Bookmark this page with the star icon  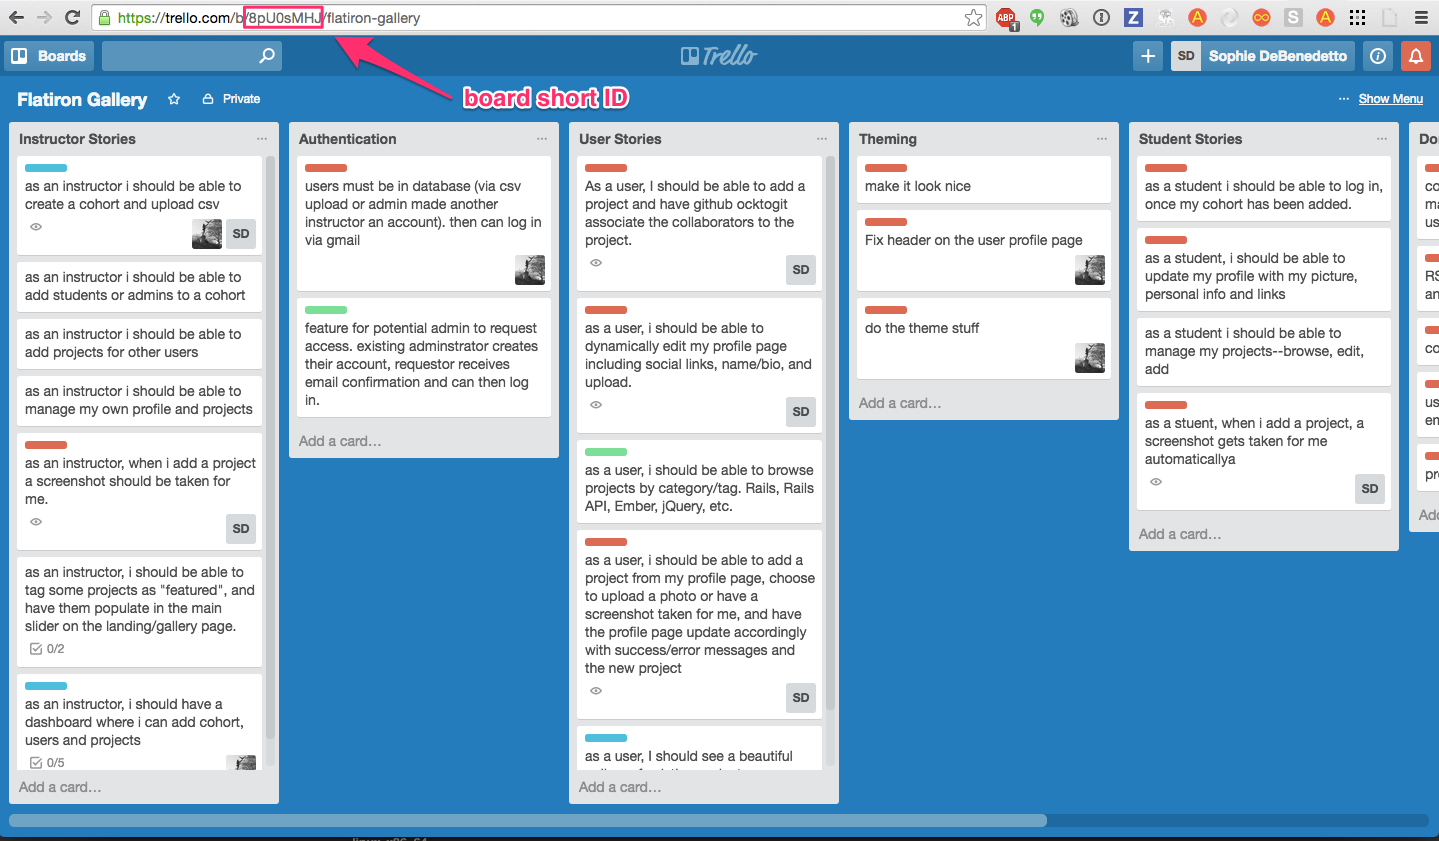973,17
